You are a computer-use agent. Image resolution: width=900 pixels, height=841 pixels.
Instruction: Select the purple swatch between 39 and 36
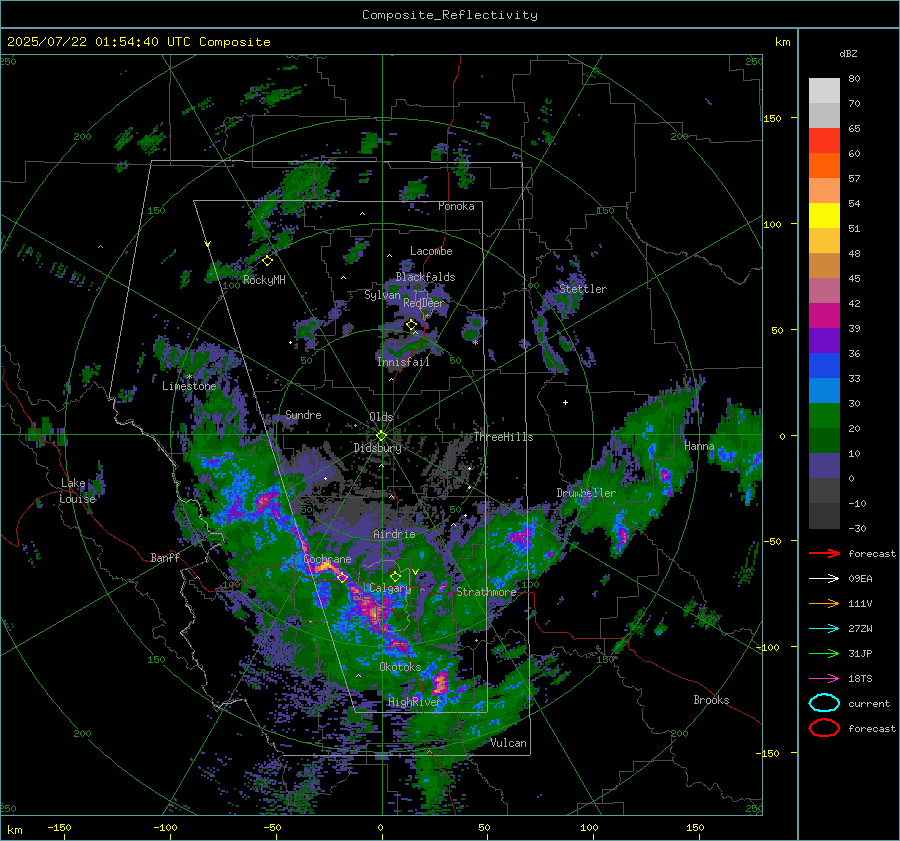824,340
